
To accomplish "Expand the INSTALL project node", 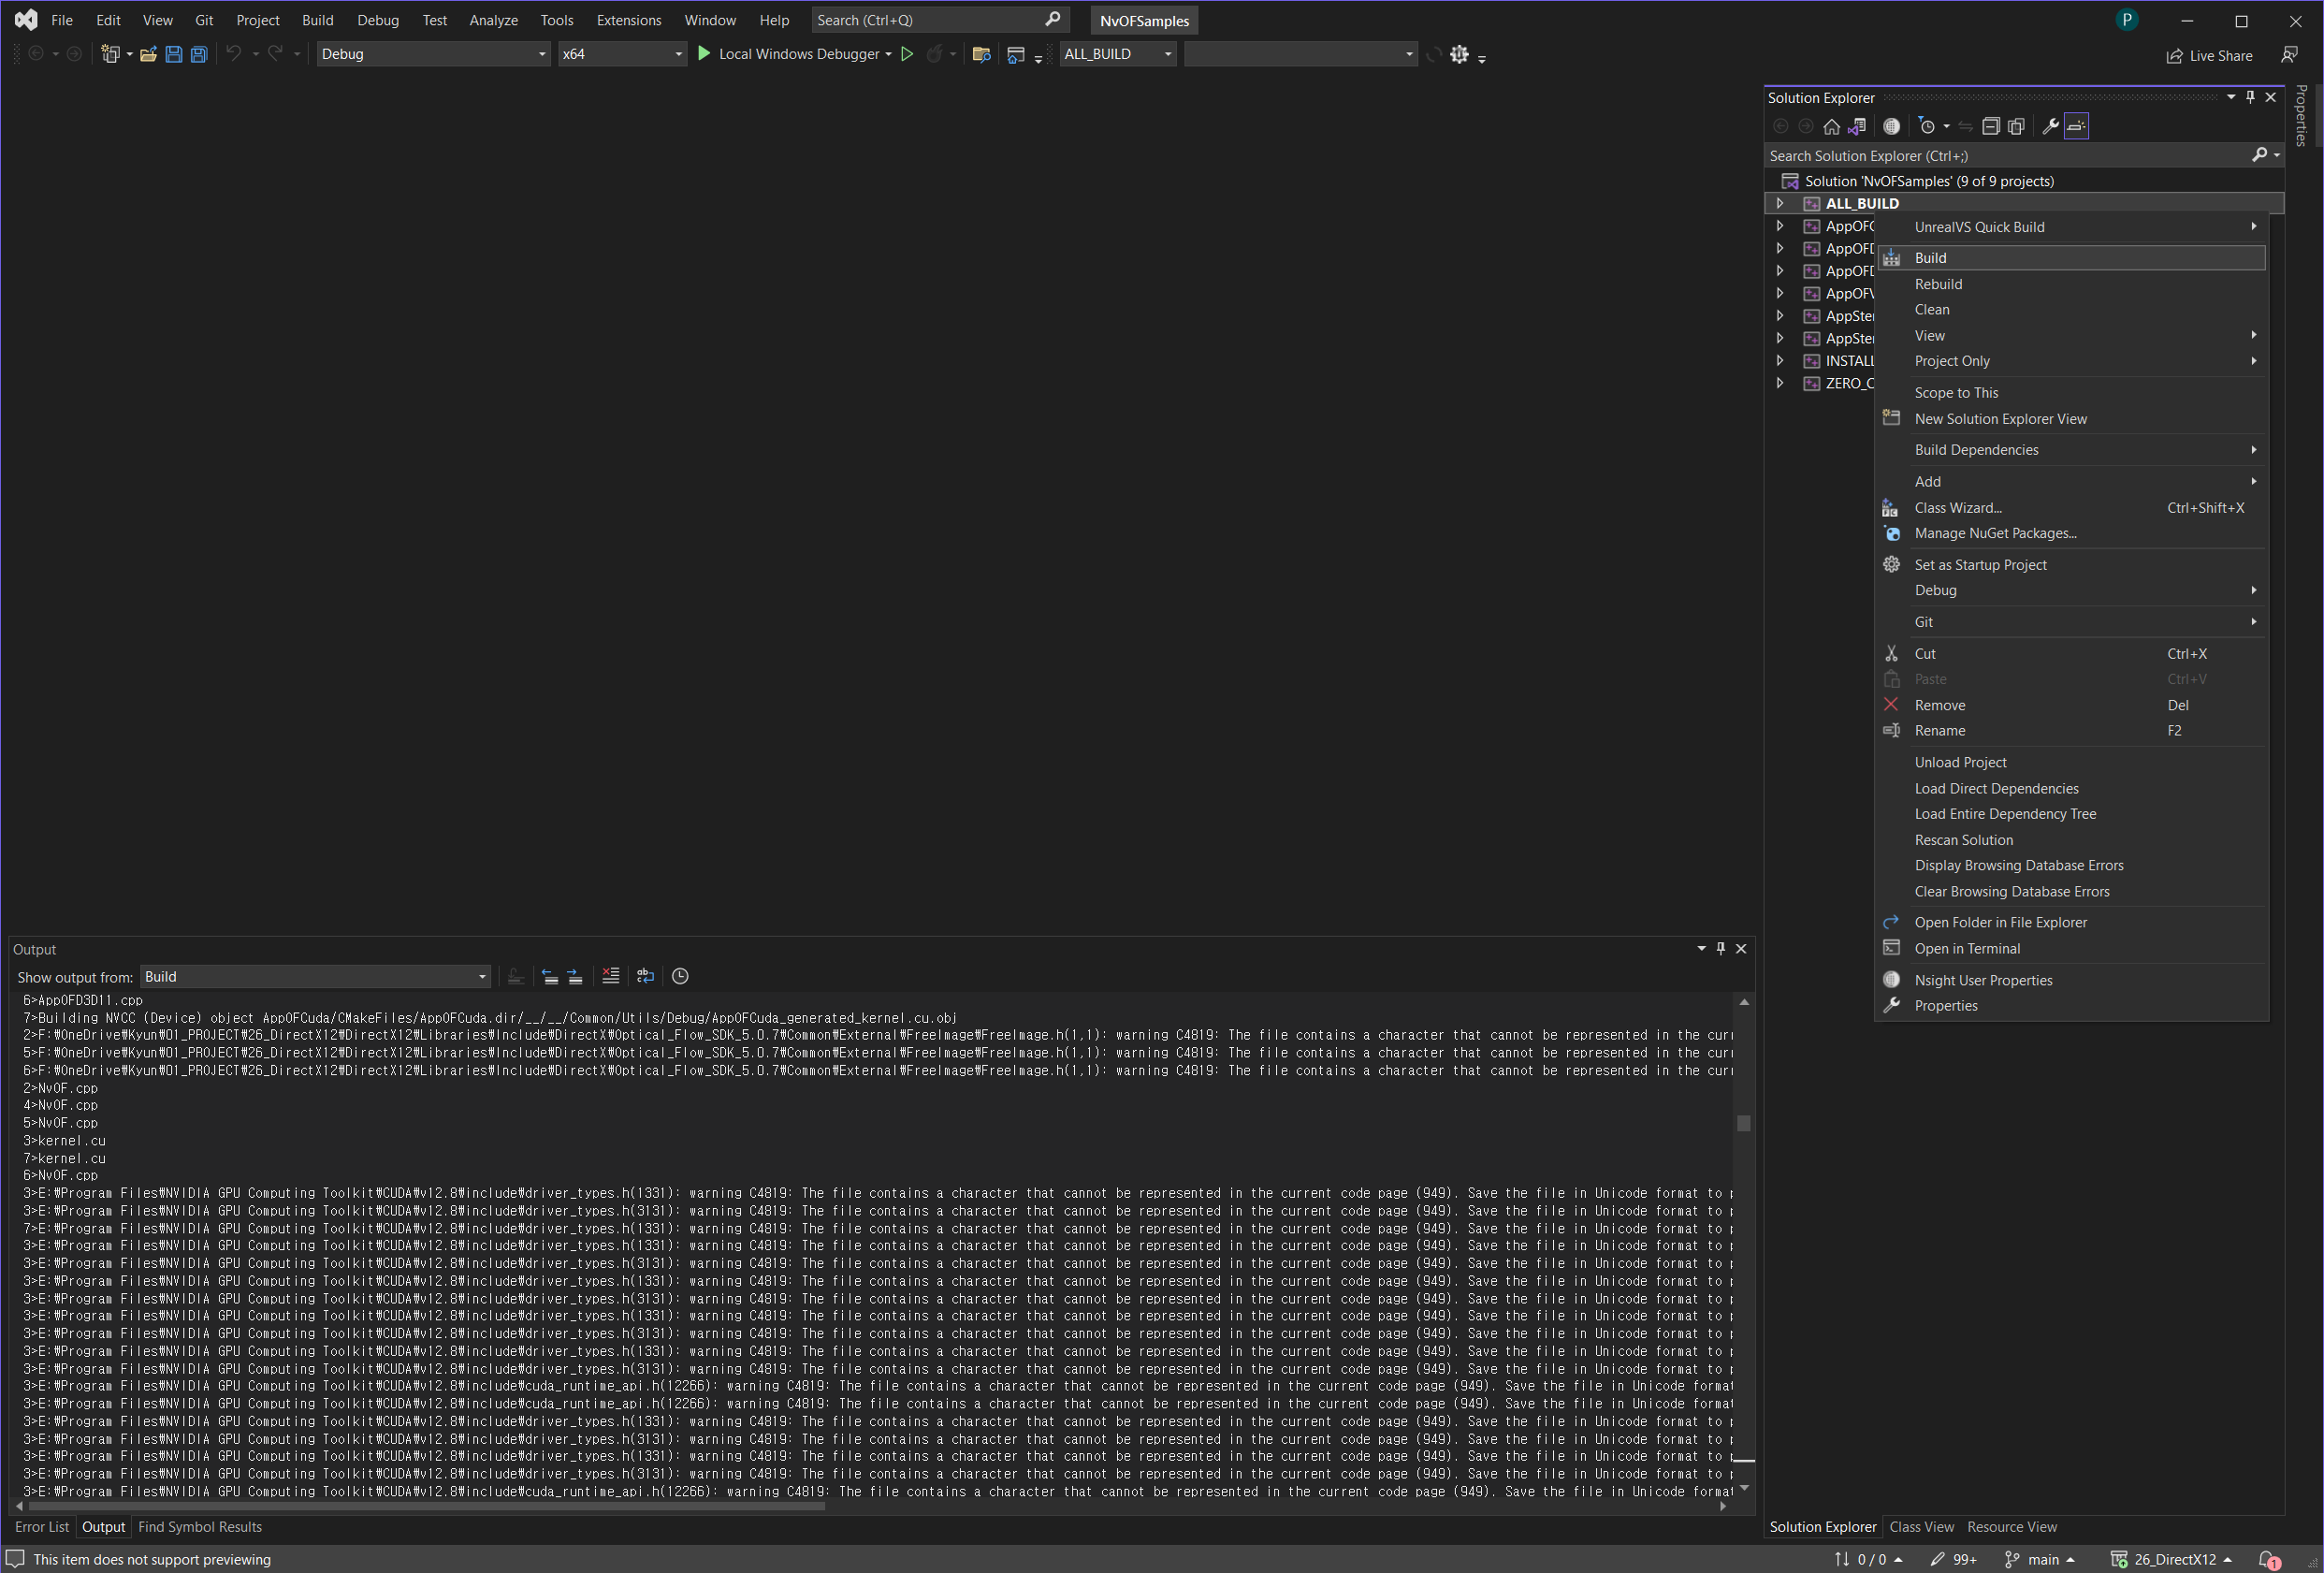I will click(x=1780, y=361).
